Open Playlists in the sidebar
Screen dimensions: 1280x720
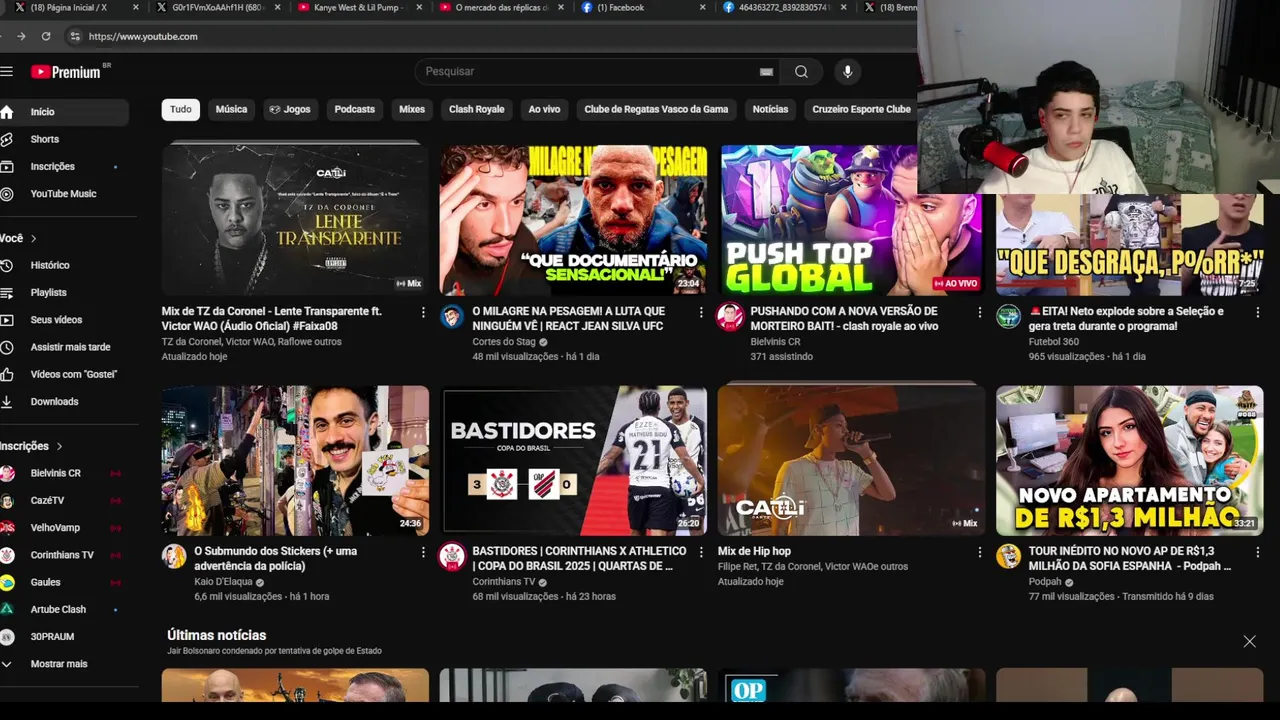[x=64, y=292]
